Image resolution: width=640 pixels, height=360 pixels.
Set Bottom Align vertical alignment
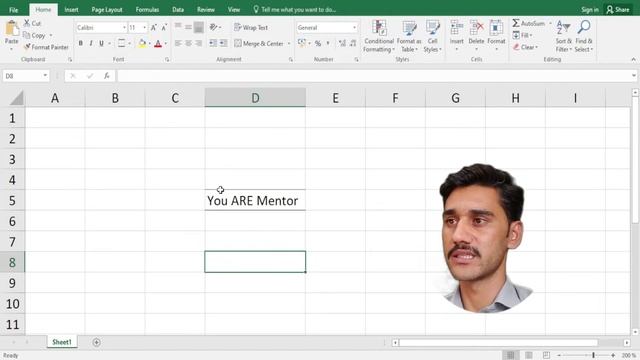[x=199, y=27]
